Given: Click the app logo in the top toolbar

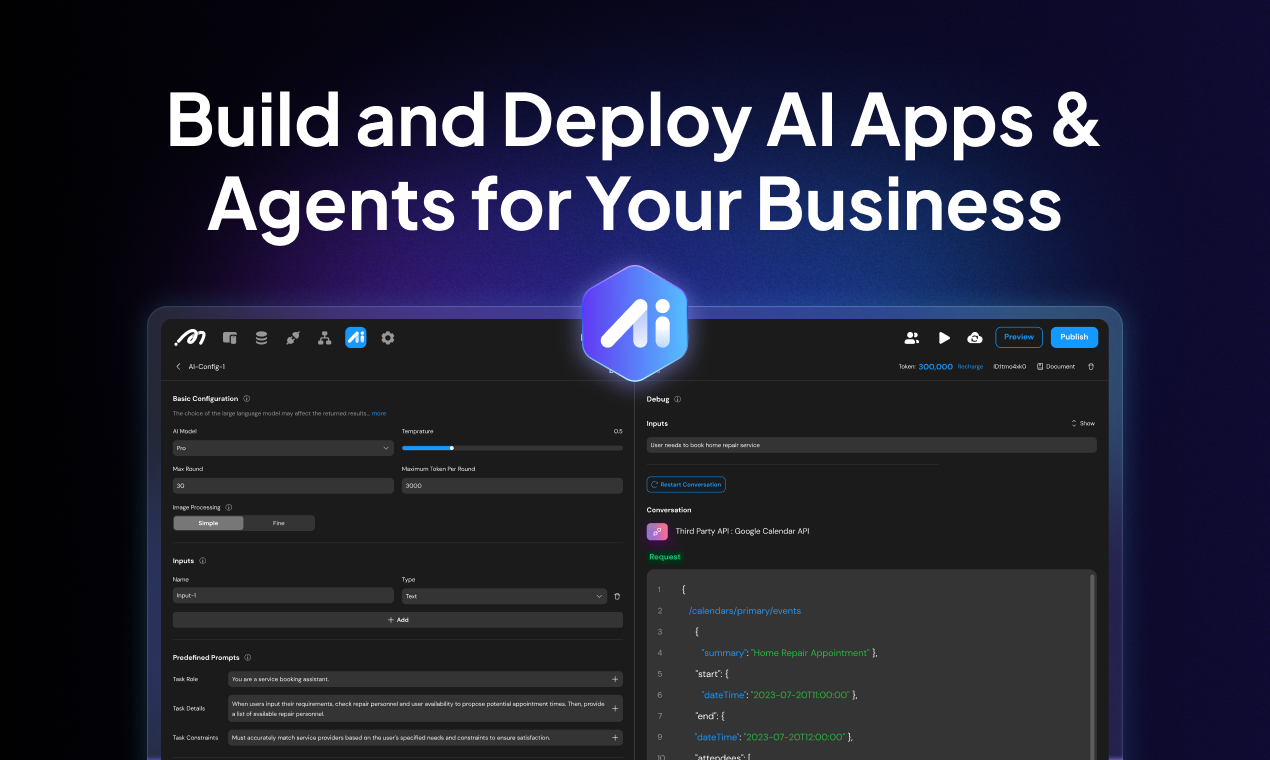Looking at the screenshot, I should [189, 338].
